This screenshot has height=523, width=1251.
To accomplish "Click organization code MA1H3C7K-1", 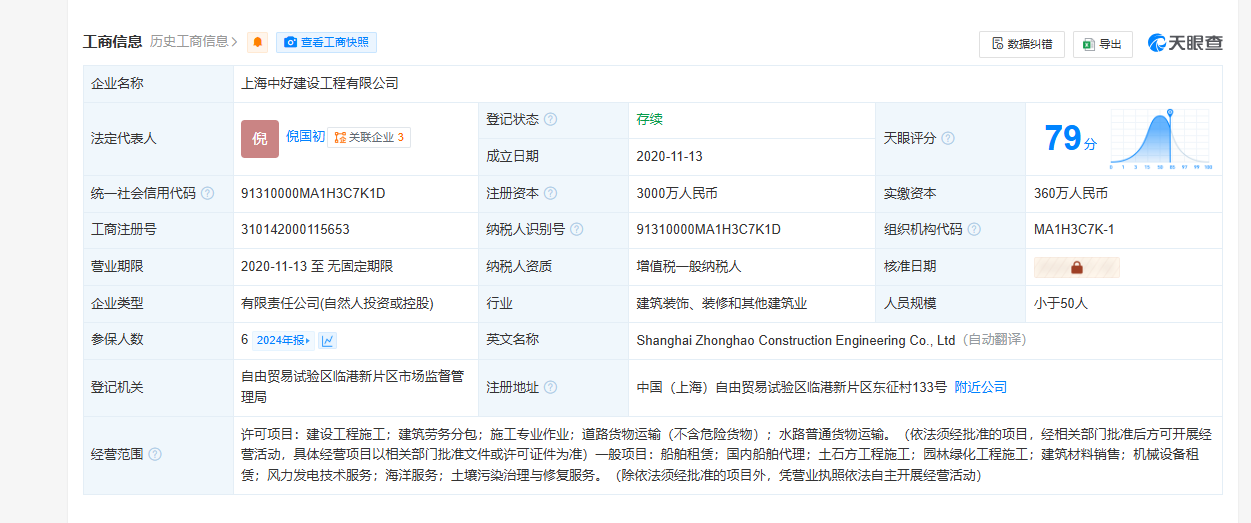I will coord(1074,230).
